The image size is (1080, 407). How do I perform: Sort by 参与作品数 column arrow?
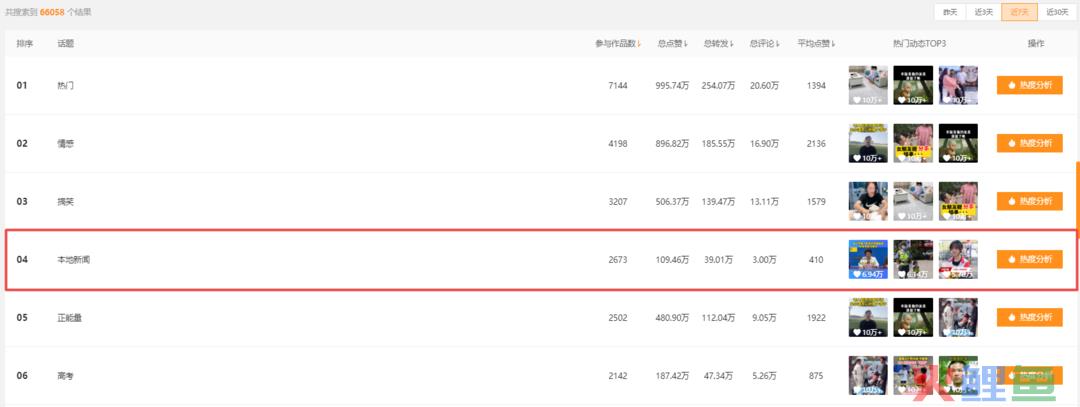639,44
